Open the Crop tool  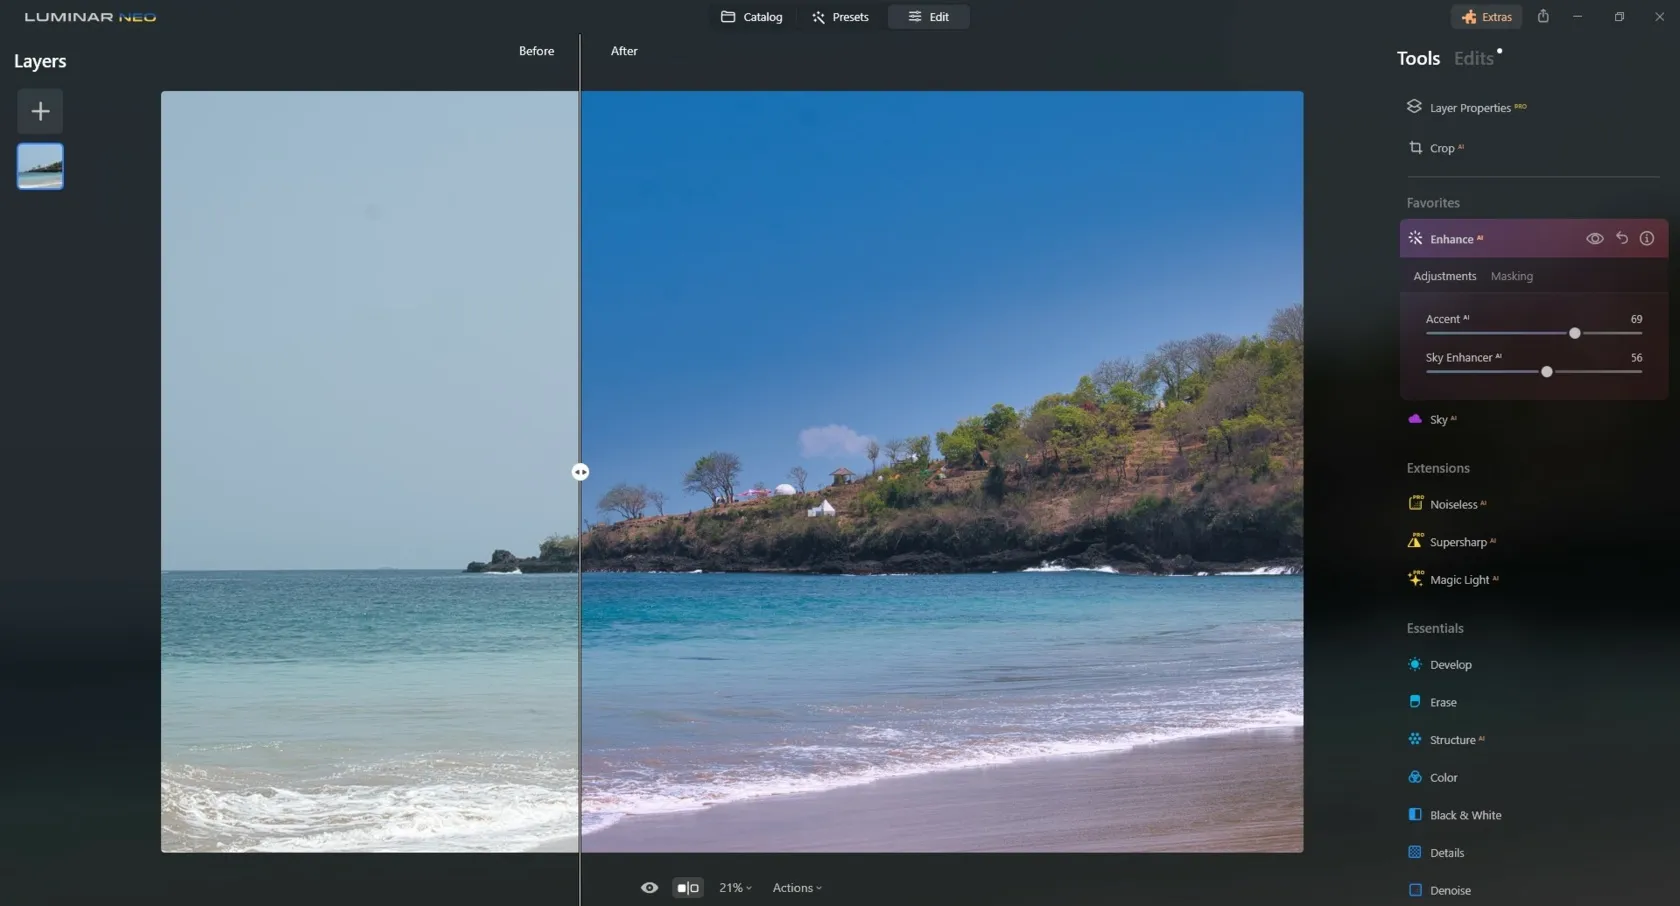click(x=1441, y=148)
